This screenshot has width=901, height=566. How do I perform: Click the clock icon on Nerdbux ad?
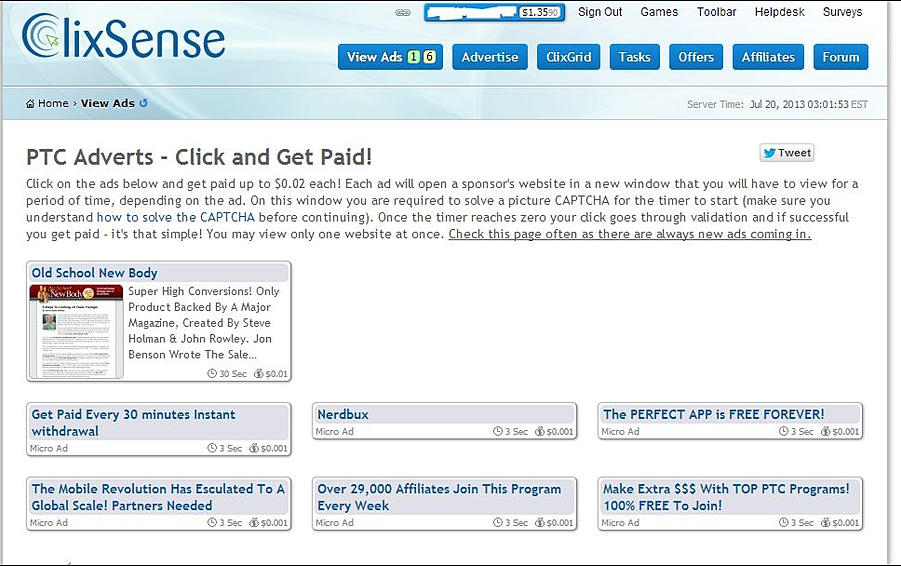pyautogui.click(x=498, y=431)
